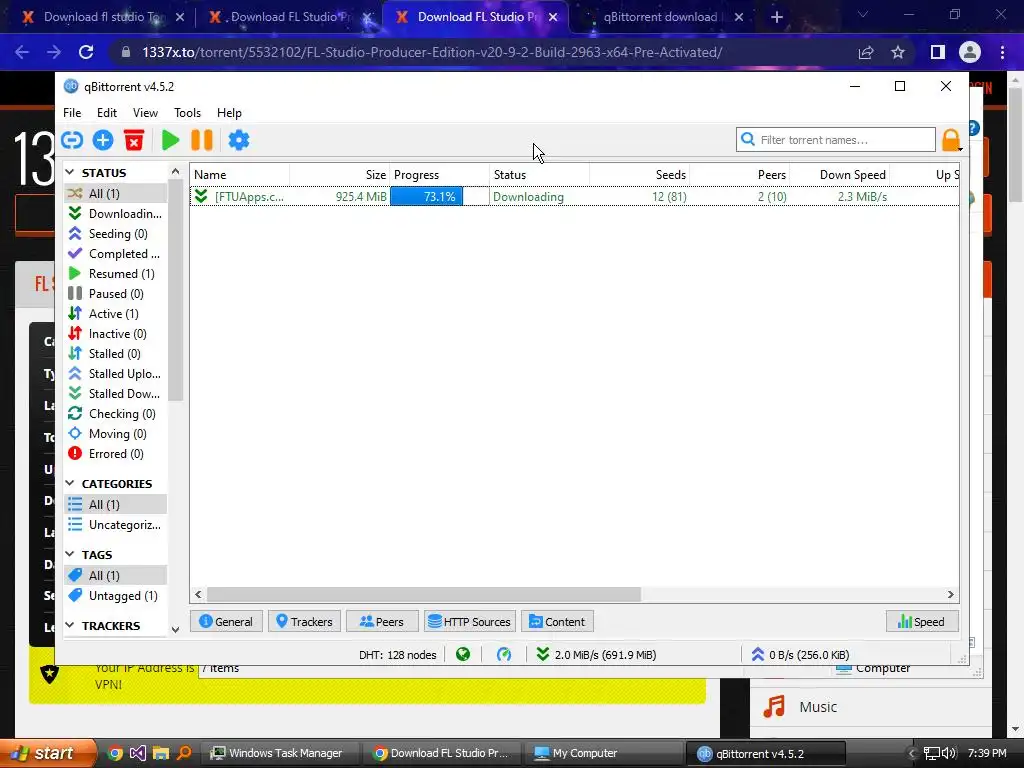The width and height of the screenshot is (1024, 768).
Task: Open the Edit menu
Action: pyautogui.click(x=106, y=112)
